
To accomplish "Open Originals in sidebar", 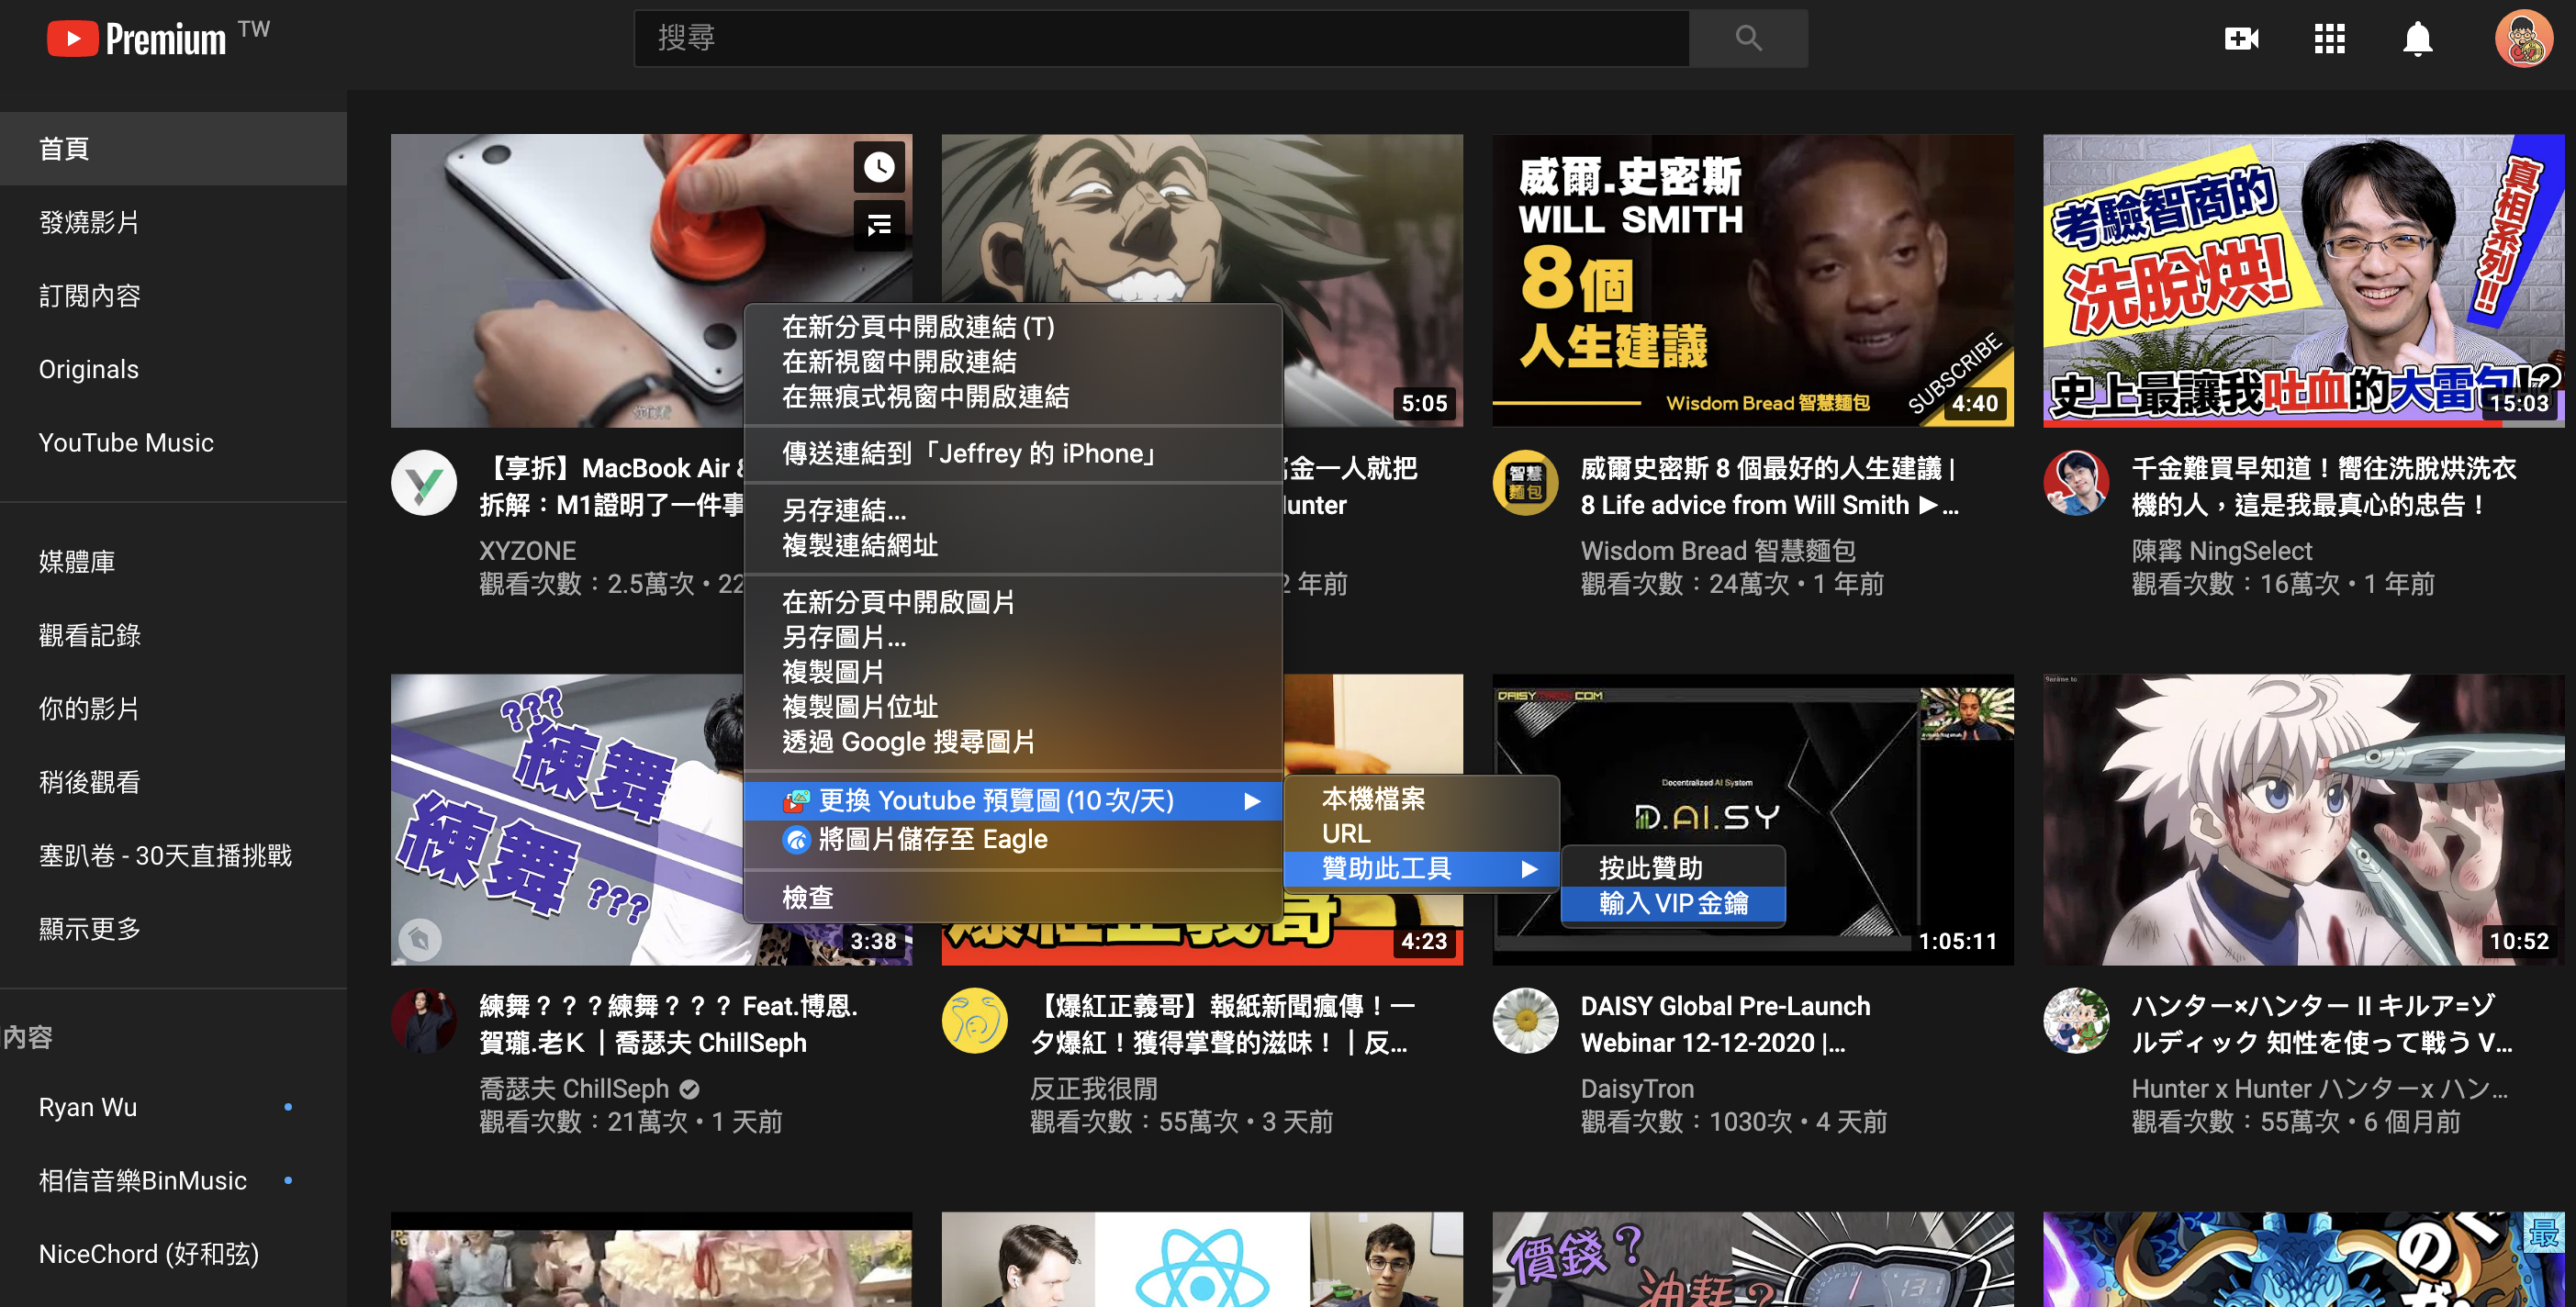I will pyautogui.click(x=173, y=369).
